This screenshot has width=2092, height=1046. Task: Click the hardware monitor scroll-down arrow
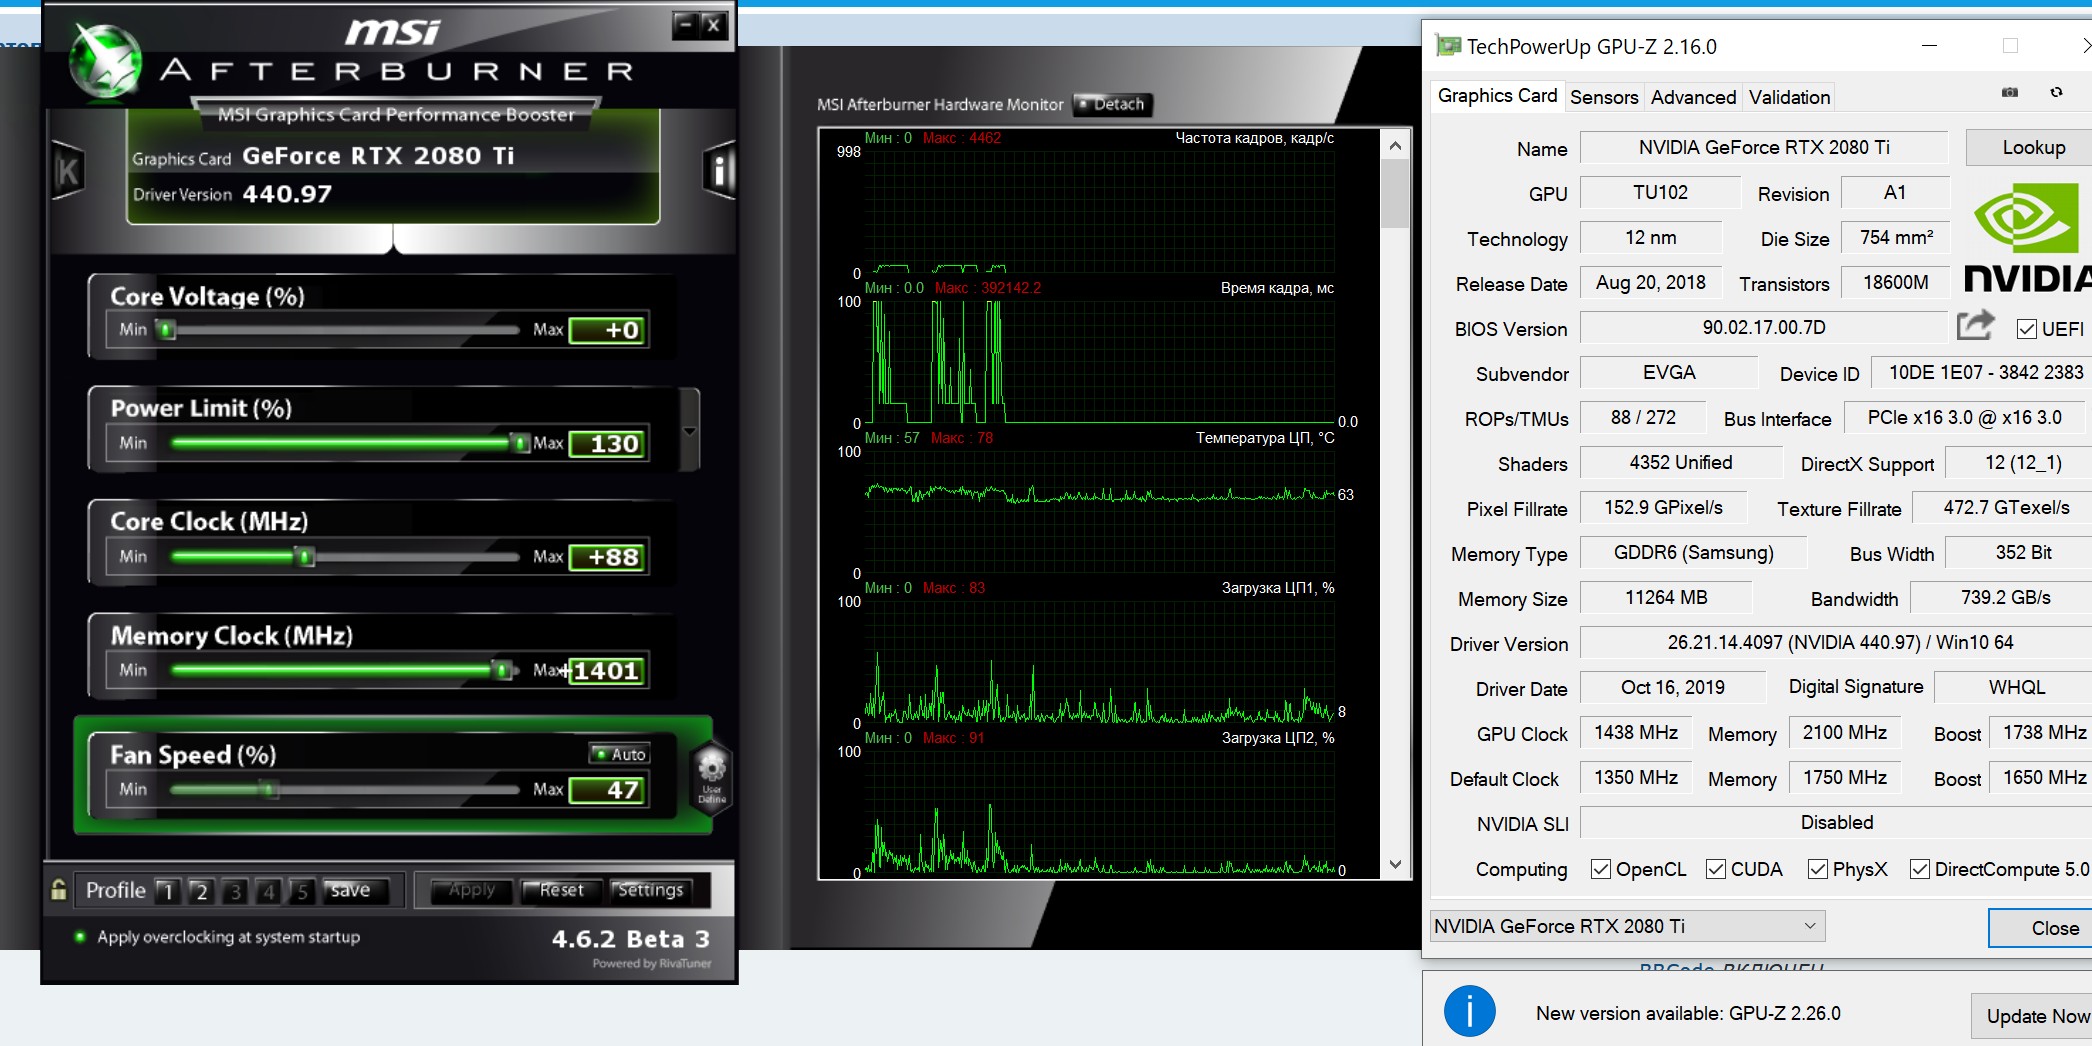tap(1395, 864)
